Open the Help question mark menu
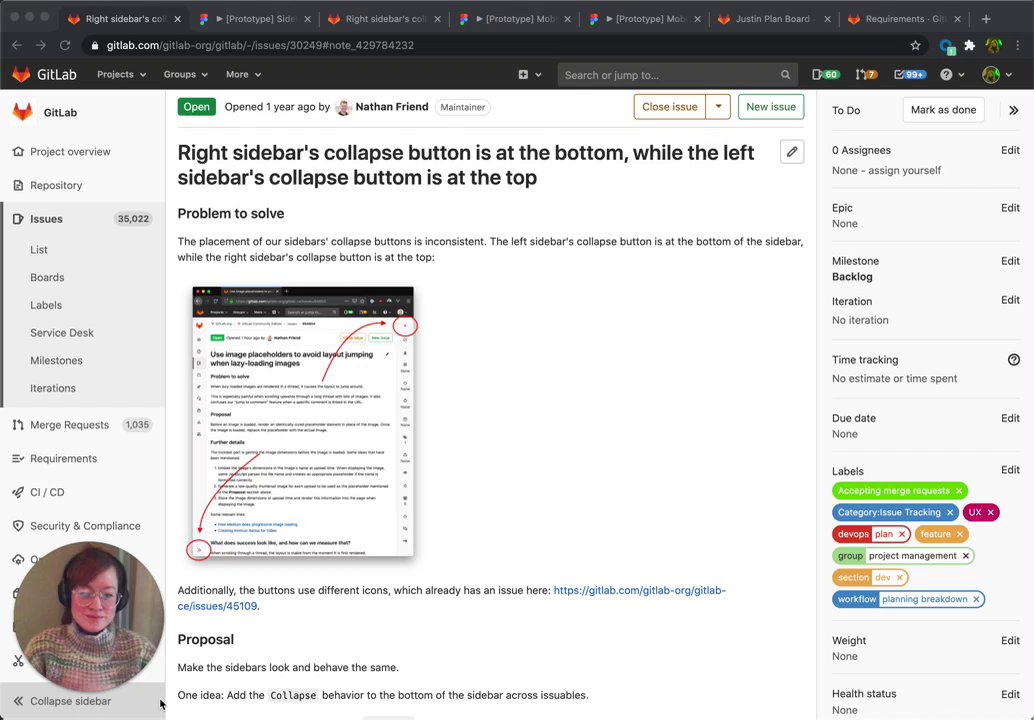 (952, 75)
